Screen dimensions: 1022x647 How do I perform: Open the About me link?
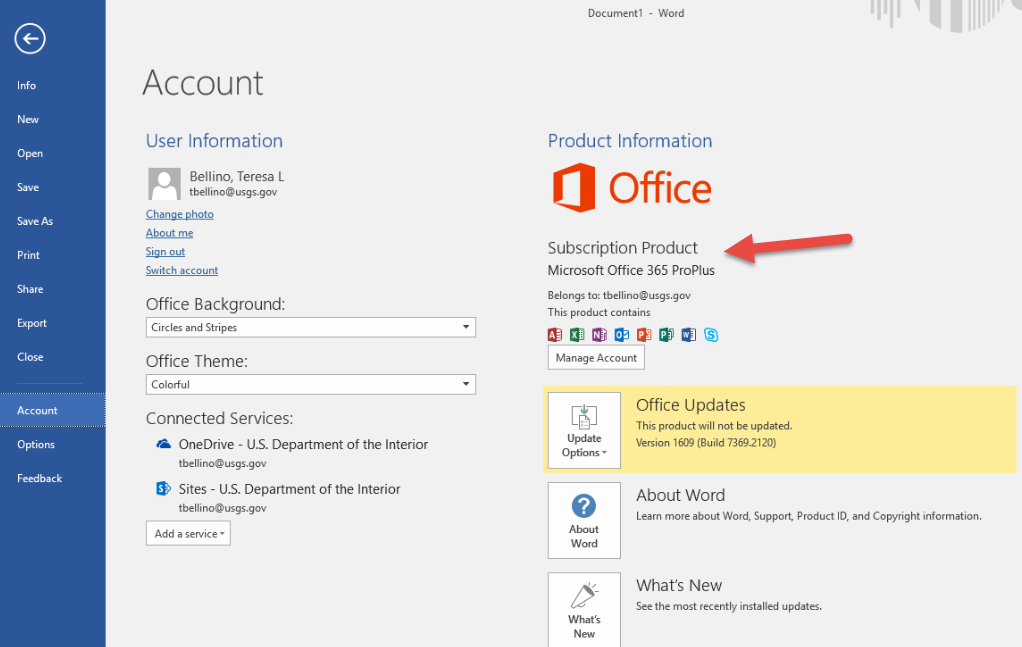coord(169,233)
